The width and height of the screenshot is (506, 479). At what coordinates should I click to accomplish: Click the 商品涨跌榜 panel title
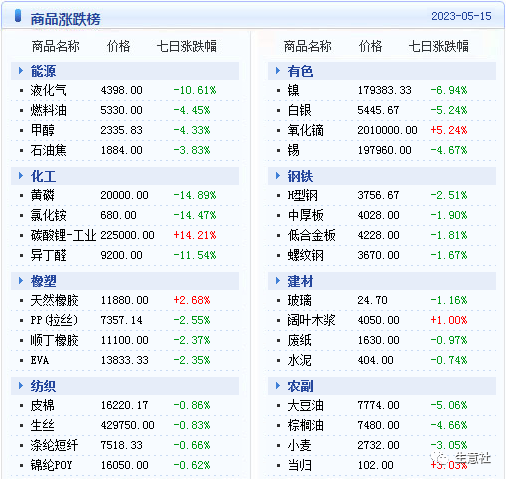coord(65,19)
